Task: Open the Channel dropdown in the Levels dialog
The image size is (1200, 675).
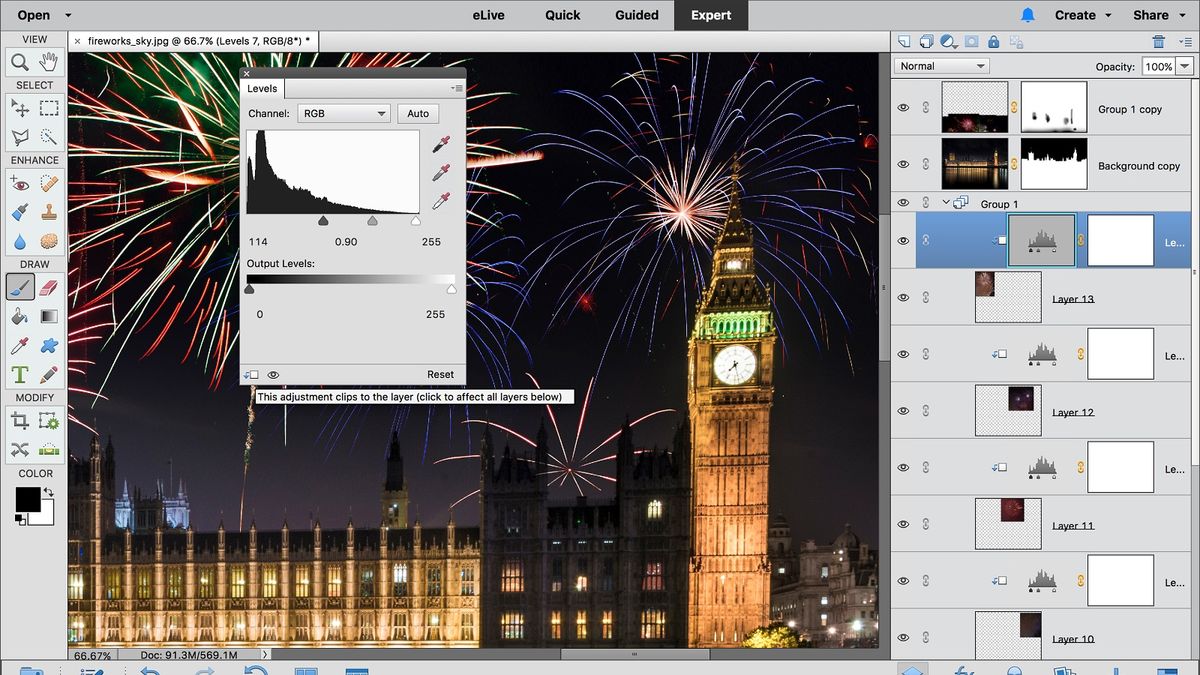Action: tap(344, 113)
